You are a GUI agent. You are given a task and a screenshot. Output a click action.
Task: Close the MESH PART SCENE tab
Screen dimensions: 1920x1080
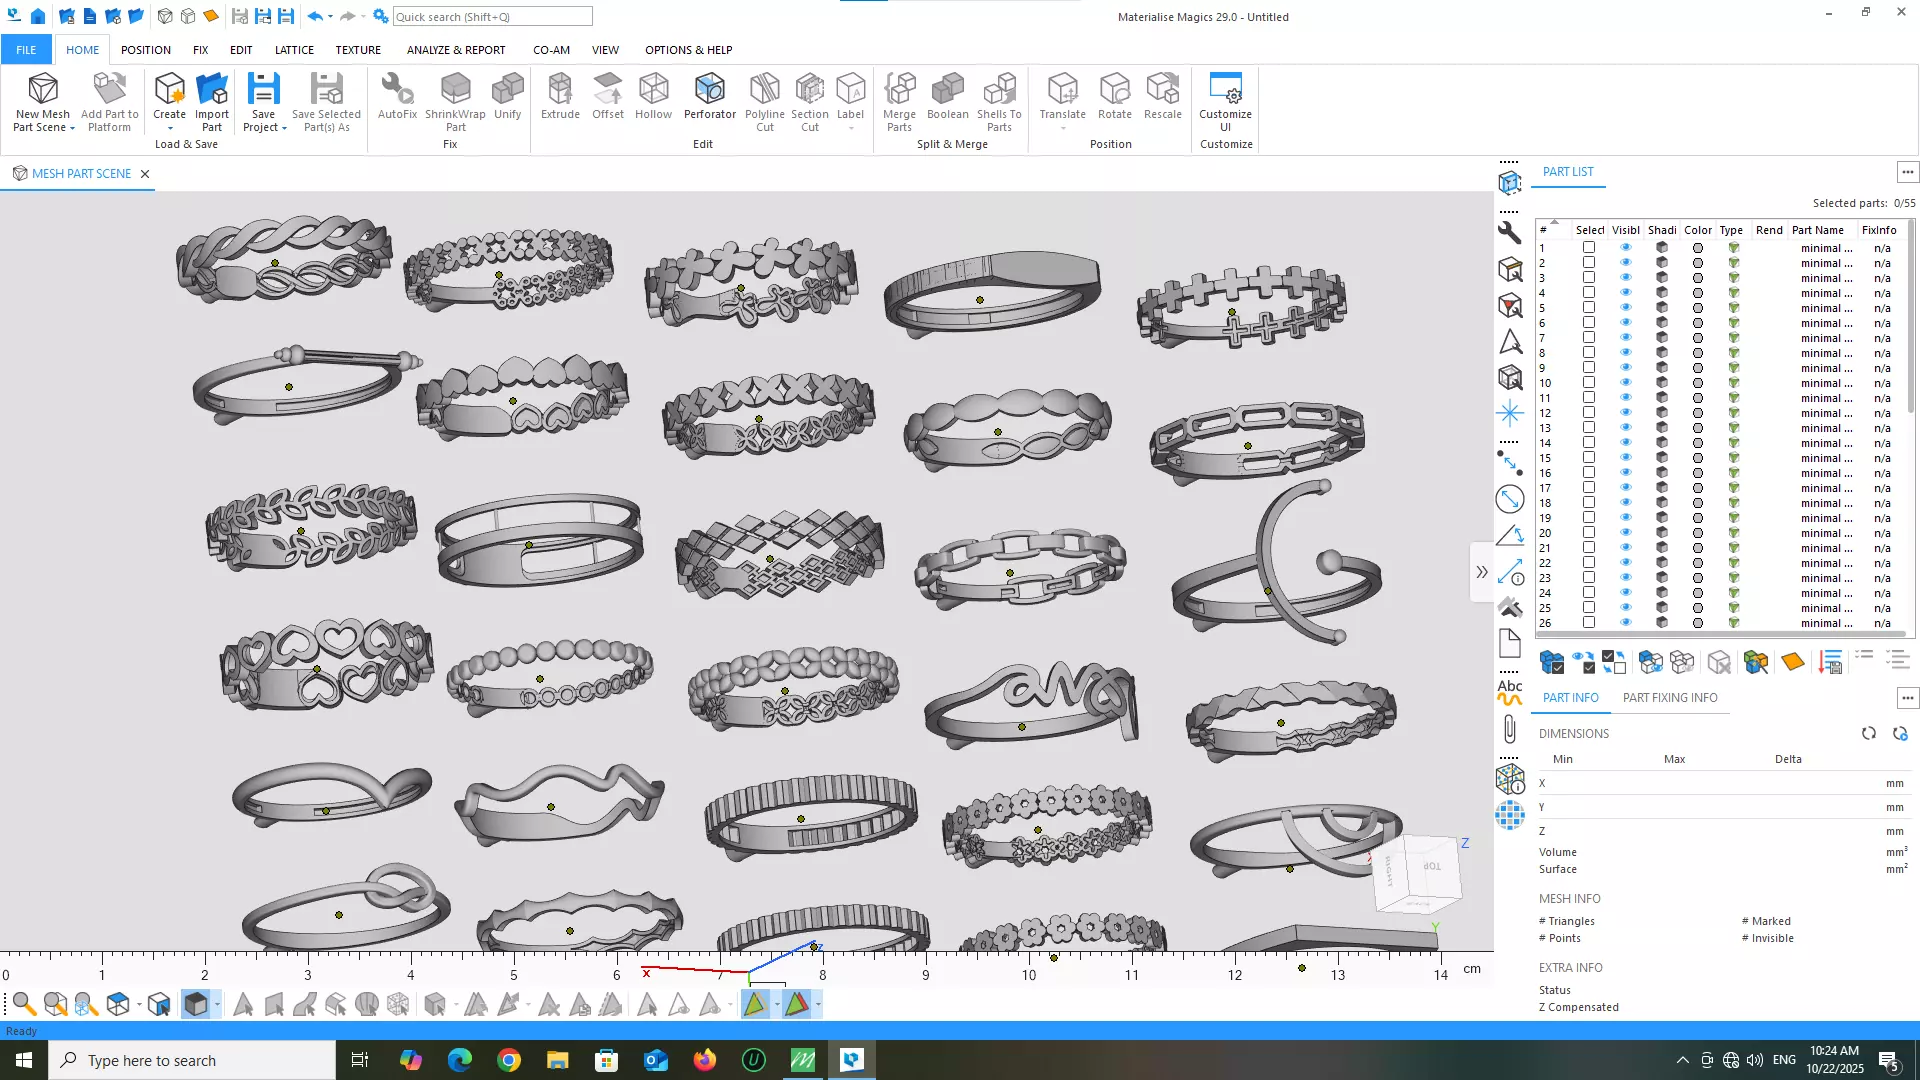click(145, 174)
